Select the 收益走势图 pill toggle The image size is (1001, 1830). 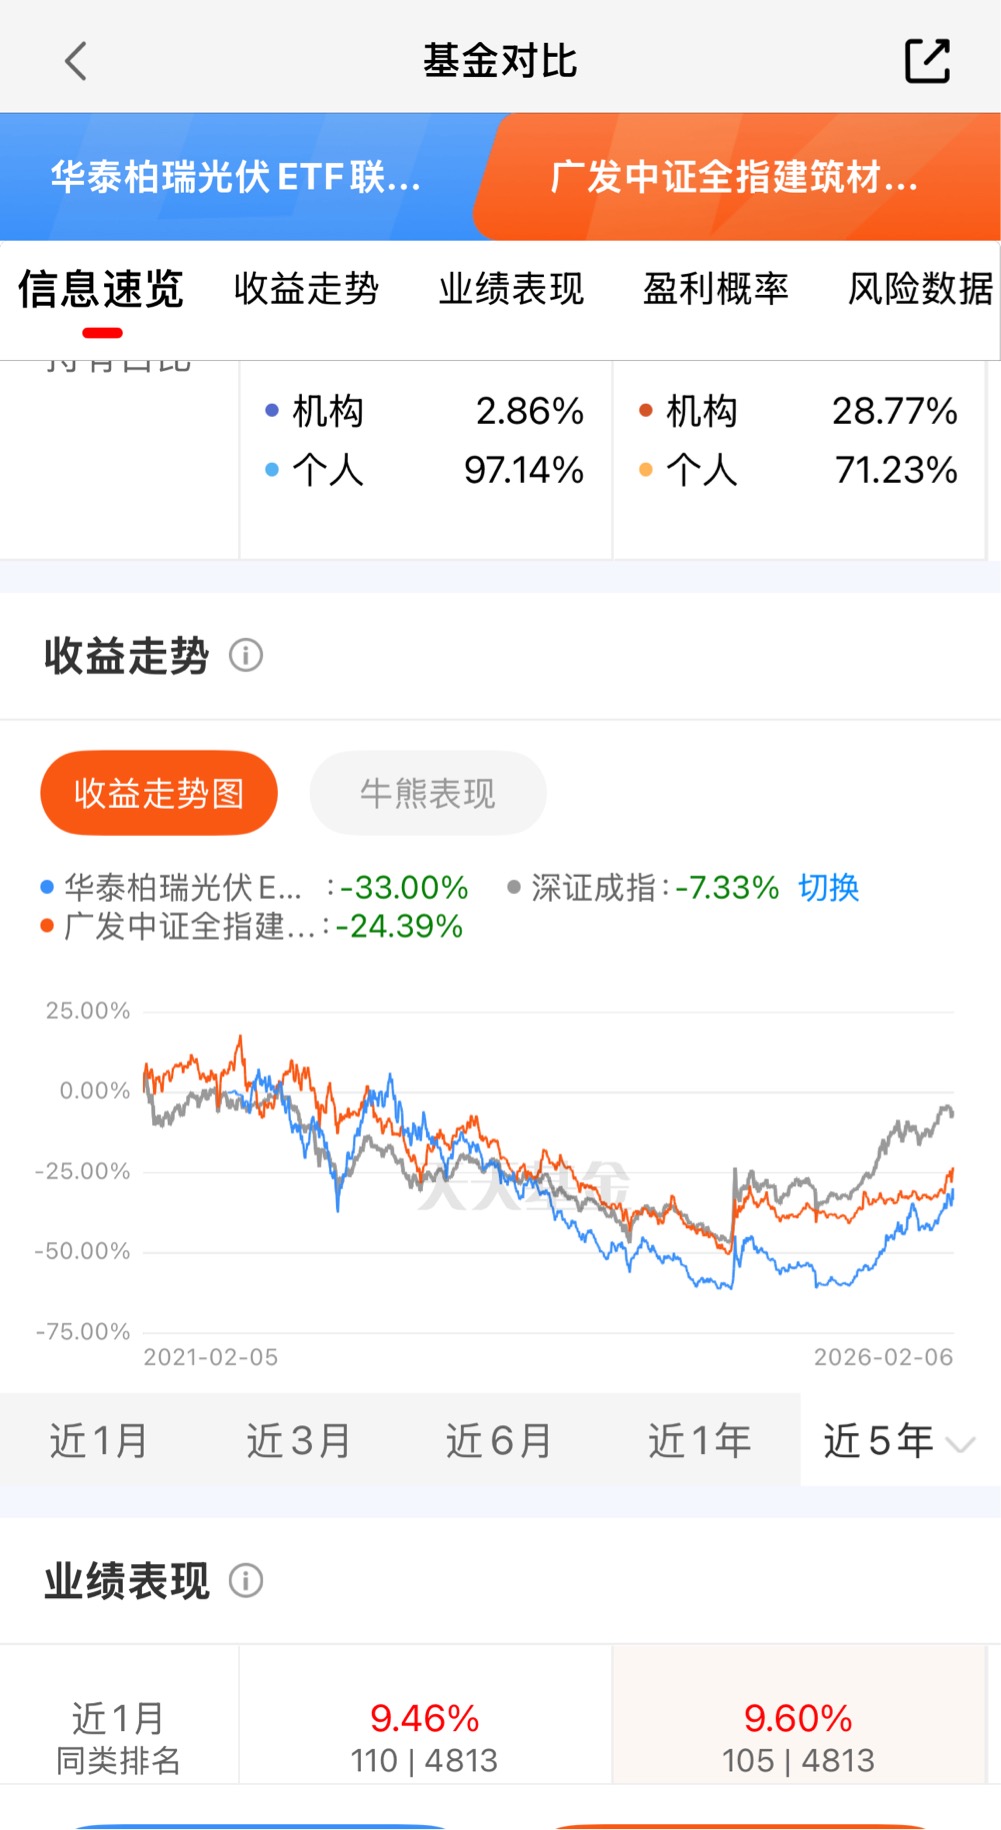click(x=159, y=793)
